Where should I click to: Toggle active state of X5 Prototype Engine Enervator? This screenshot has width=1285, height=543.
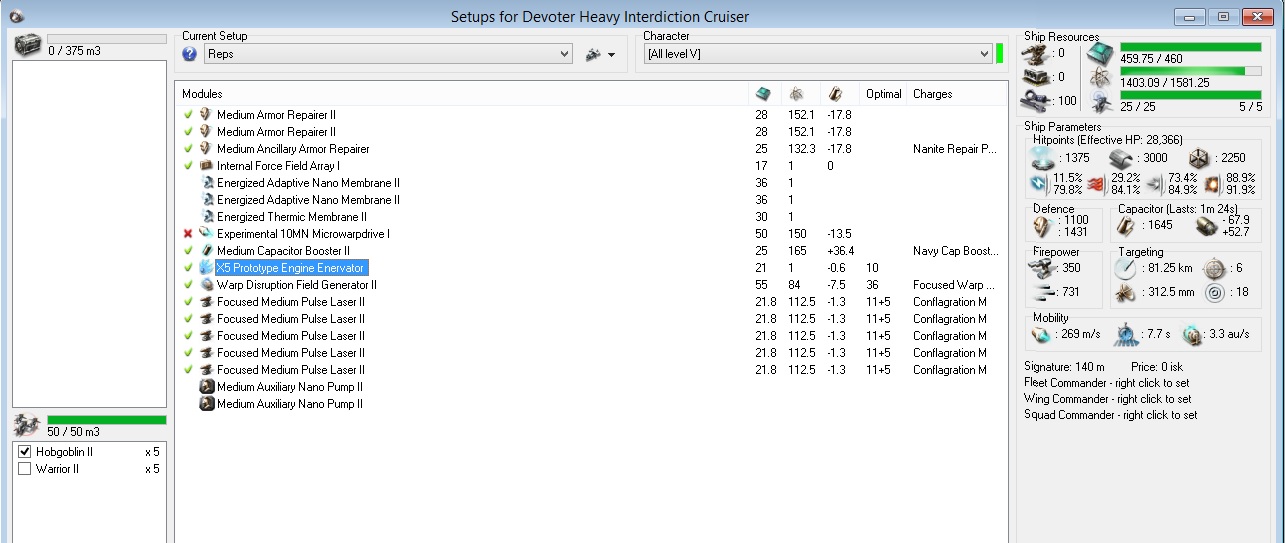coord(188,268)
